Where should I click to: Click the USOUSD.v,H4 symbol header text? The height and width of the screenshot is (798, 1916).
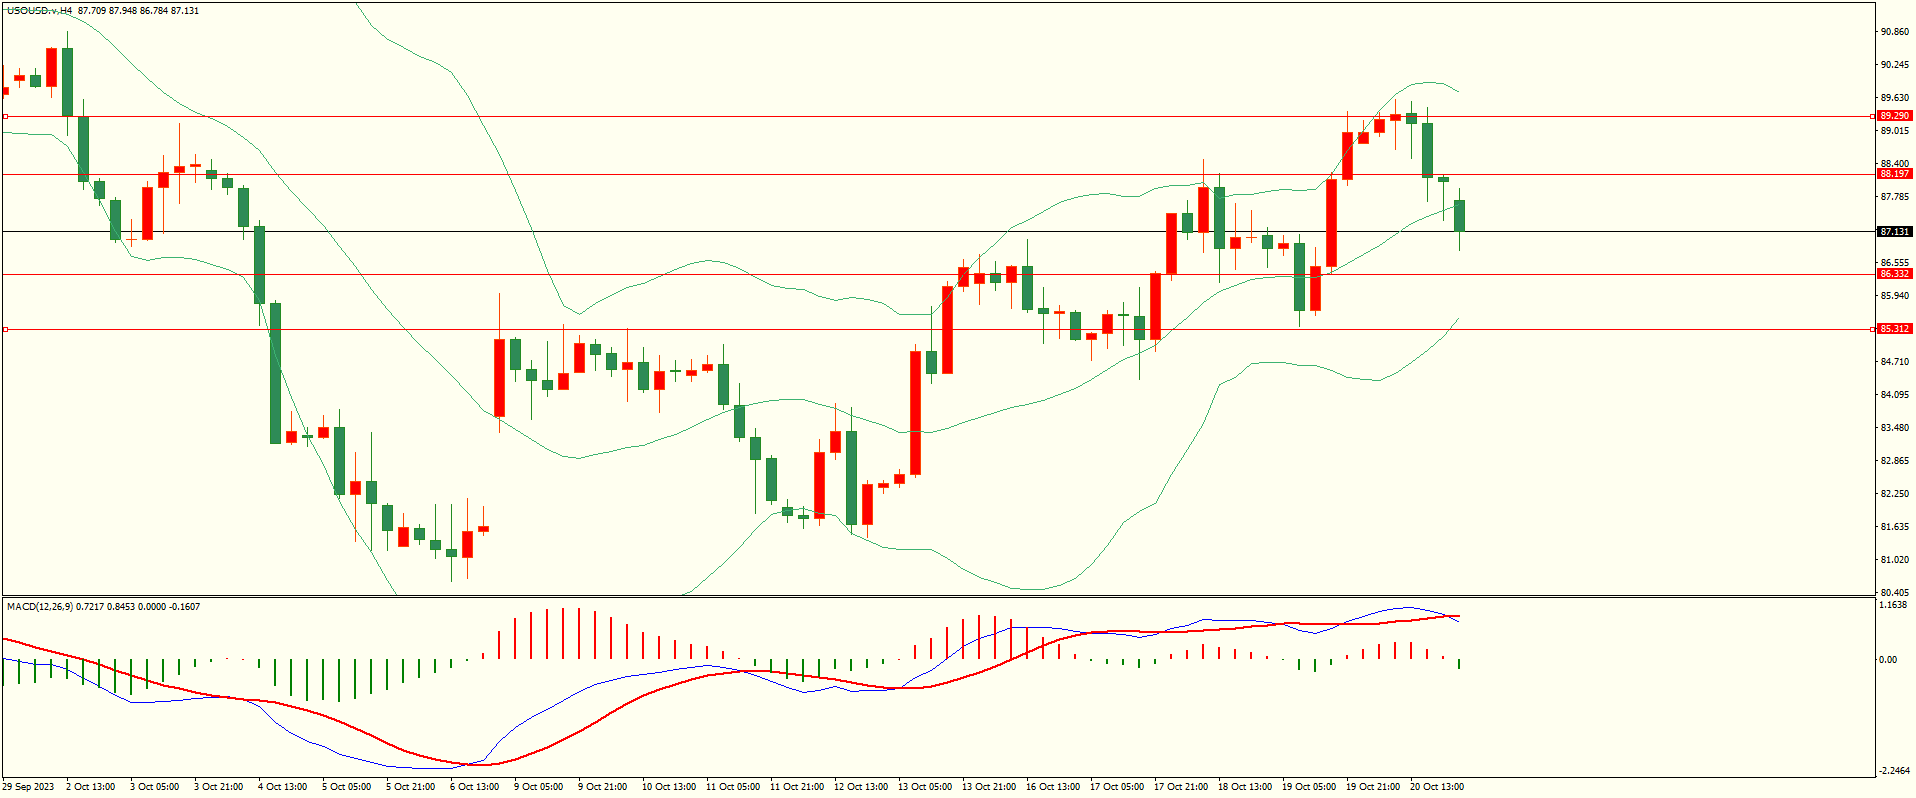click(x=39, y=11)
